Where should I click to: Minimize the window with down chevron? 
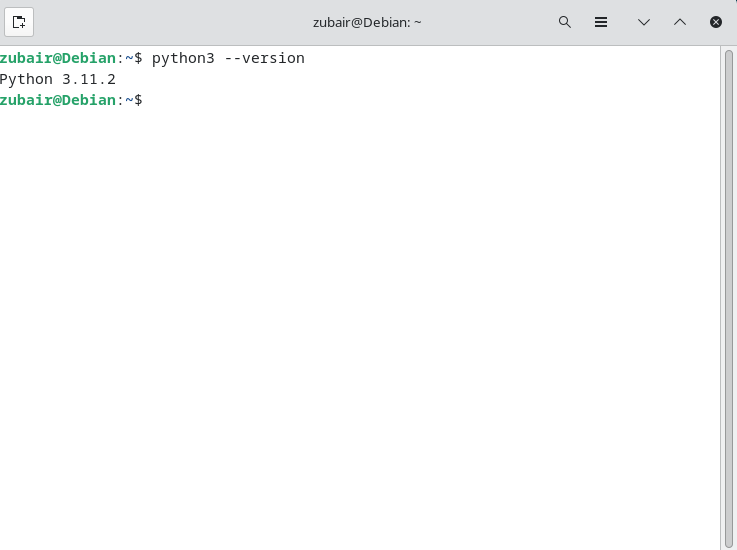pyautogui.click(x=644, y=22)
